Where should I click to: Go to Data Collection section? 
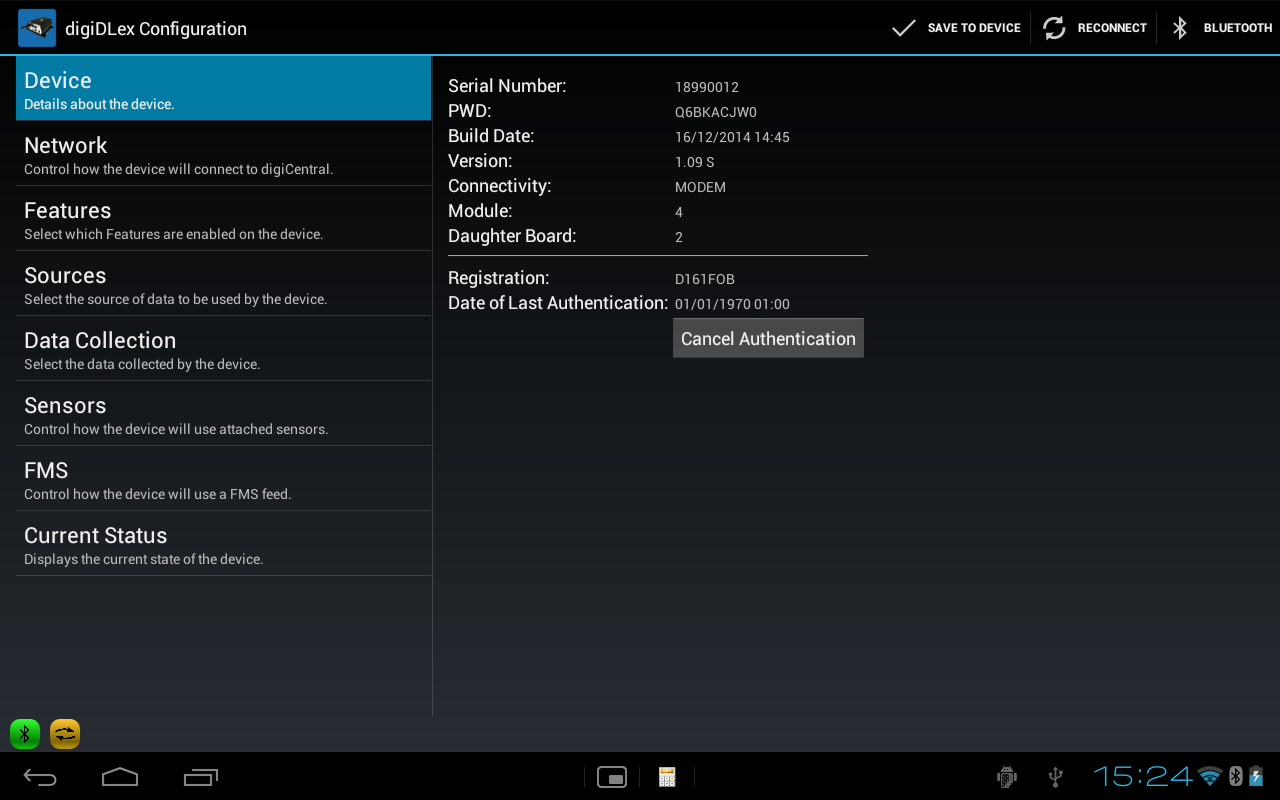click(x=223, y=349)
